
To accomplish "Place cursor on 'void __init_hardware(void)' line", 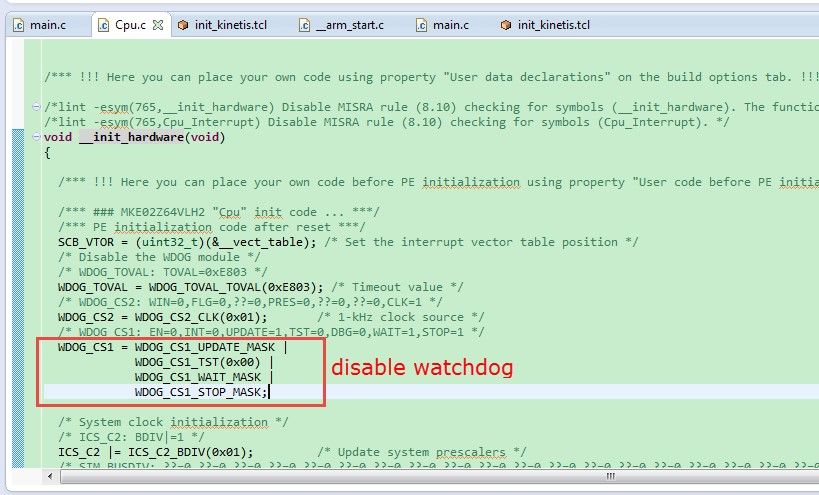I will (x=135, y=137).
